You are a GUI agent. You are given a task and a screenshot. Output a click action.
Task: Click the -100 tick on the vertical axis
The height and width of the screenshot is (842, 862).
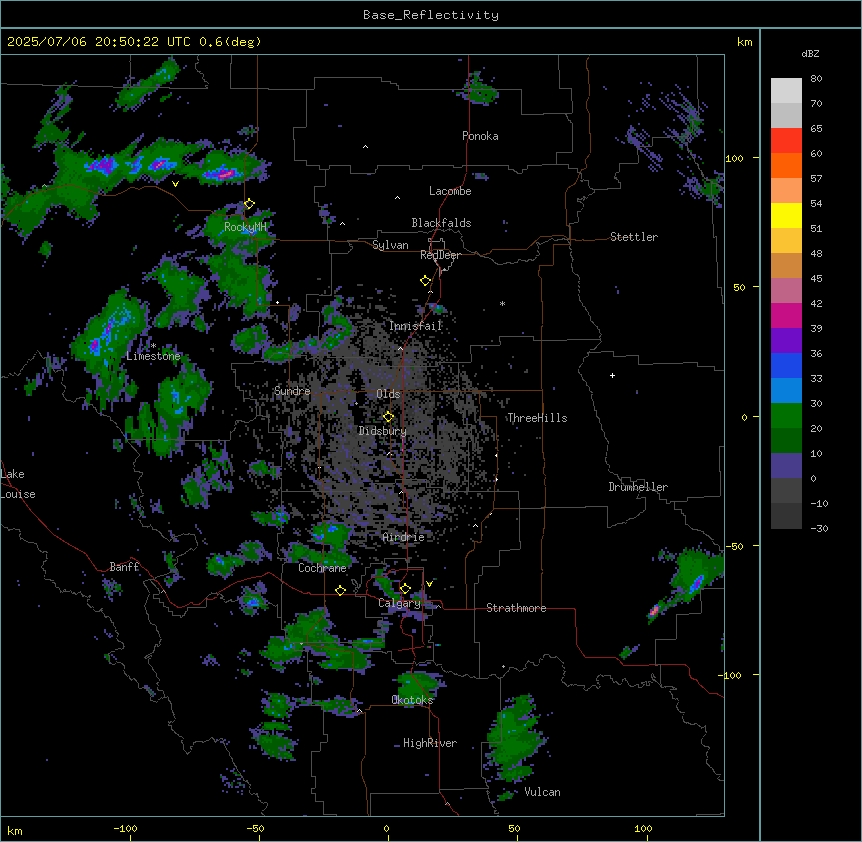click(732, 675)
